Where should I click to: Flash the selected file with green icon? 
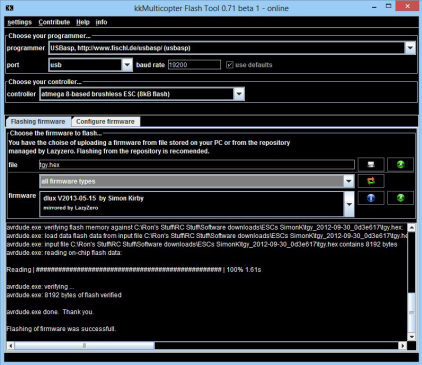pos(401,164)
